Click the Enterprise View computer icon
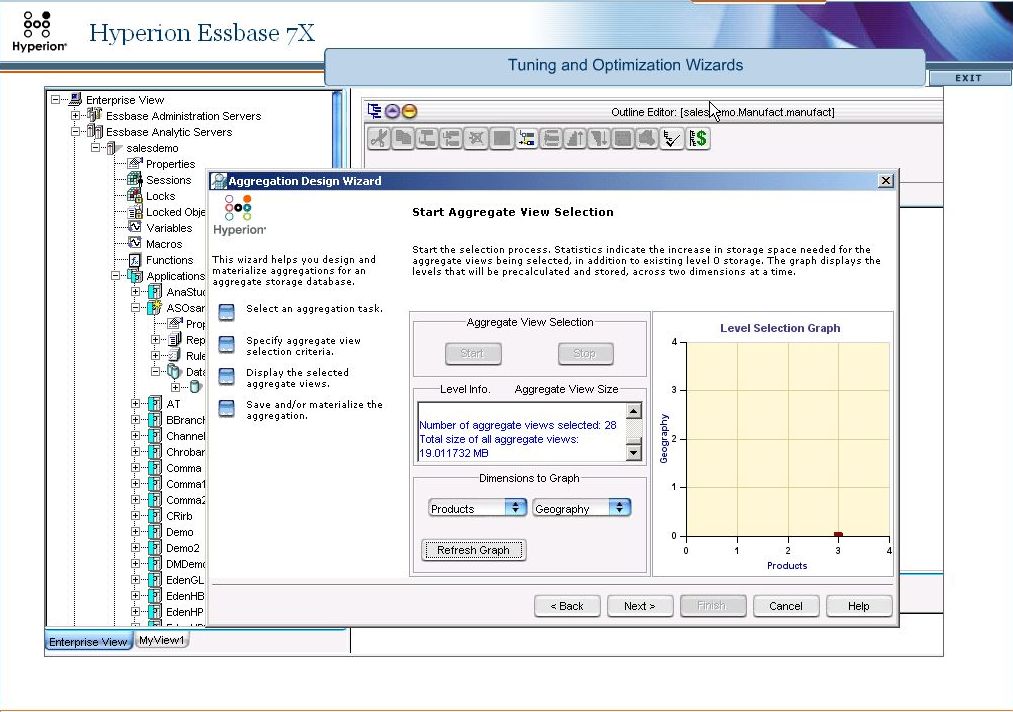The image size is (1013, 712). click(75, 99)
